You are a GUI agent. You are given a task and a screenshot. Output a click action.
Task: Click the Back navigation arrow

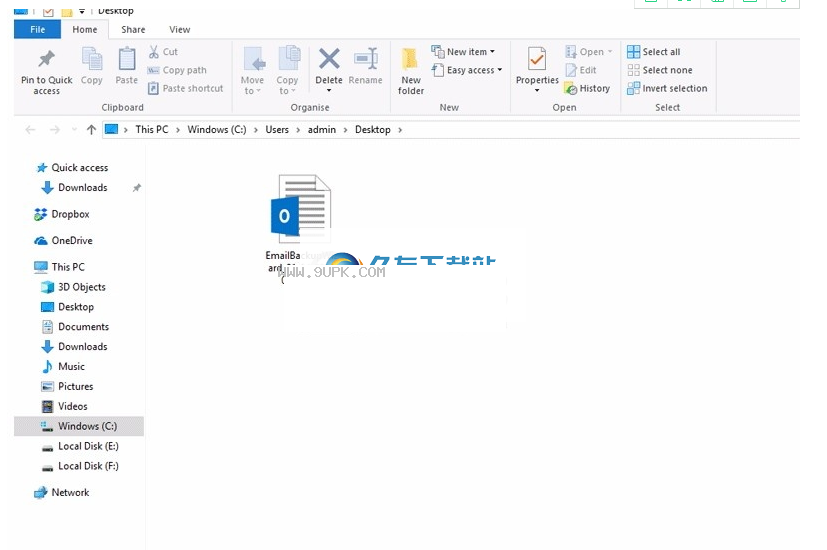coord(31,130)
